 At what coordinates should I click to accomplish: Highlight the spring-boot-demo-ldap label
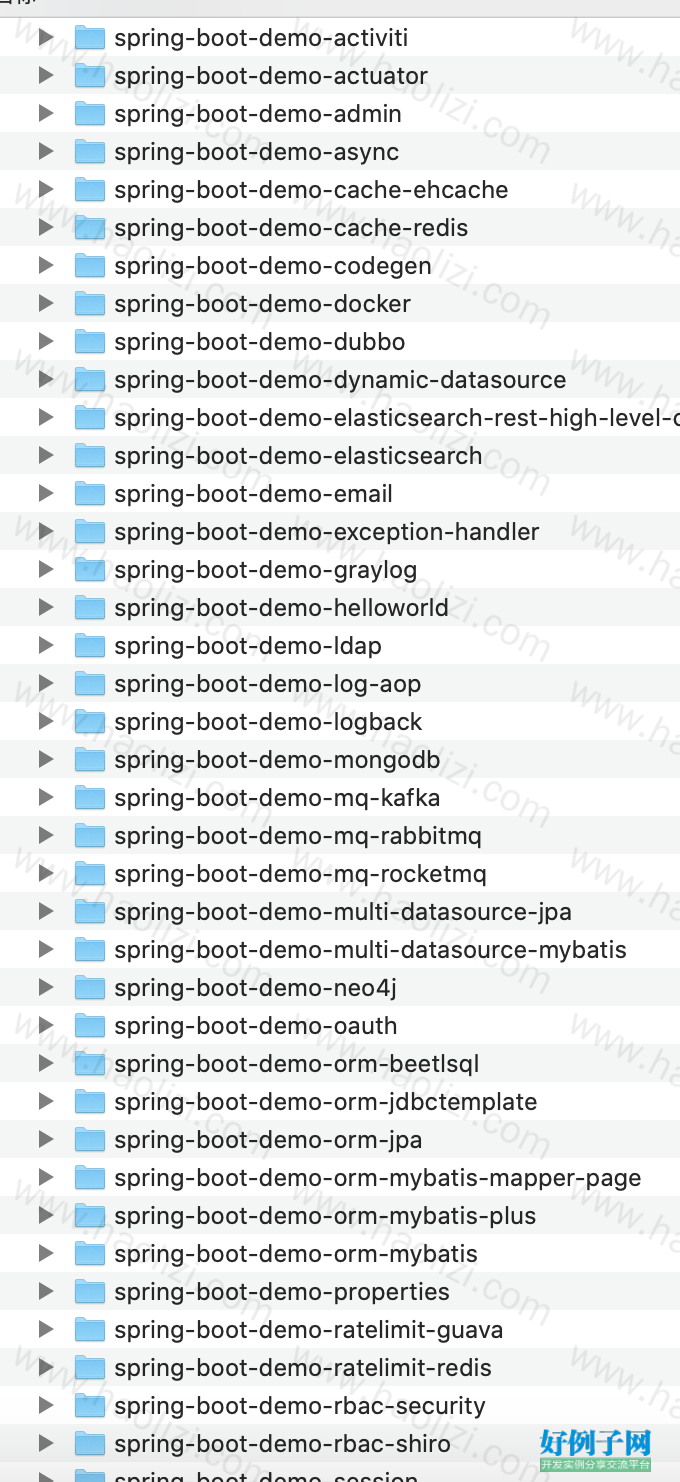coord(248,646)
